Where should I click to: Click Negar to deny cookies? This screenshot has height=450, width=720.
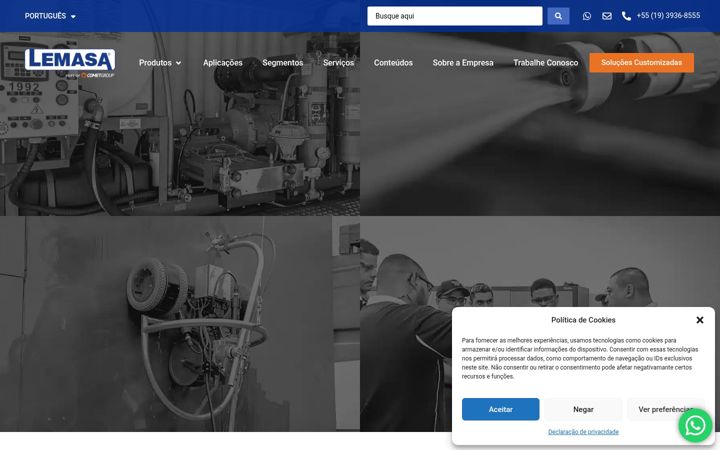pyautogui.click(x=583, y=409)
